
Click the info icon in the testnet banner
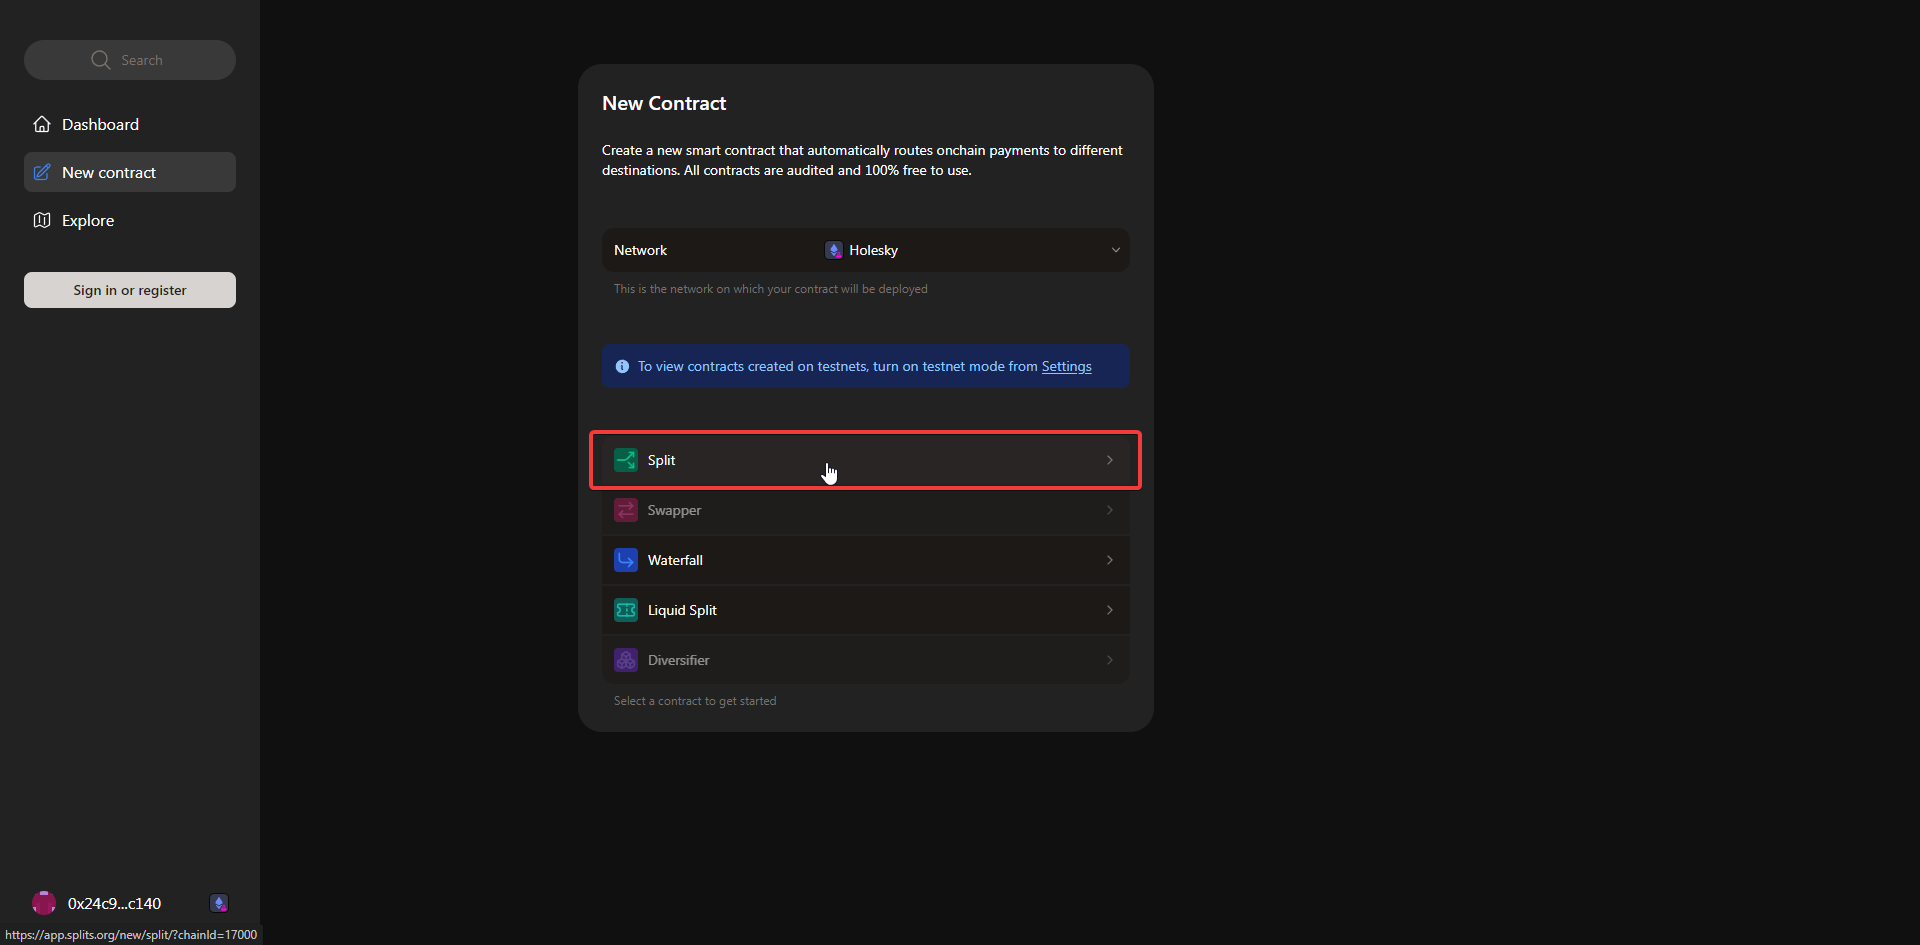(x=623, y=366)
